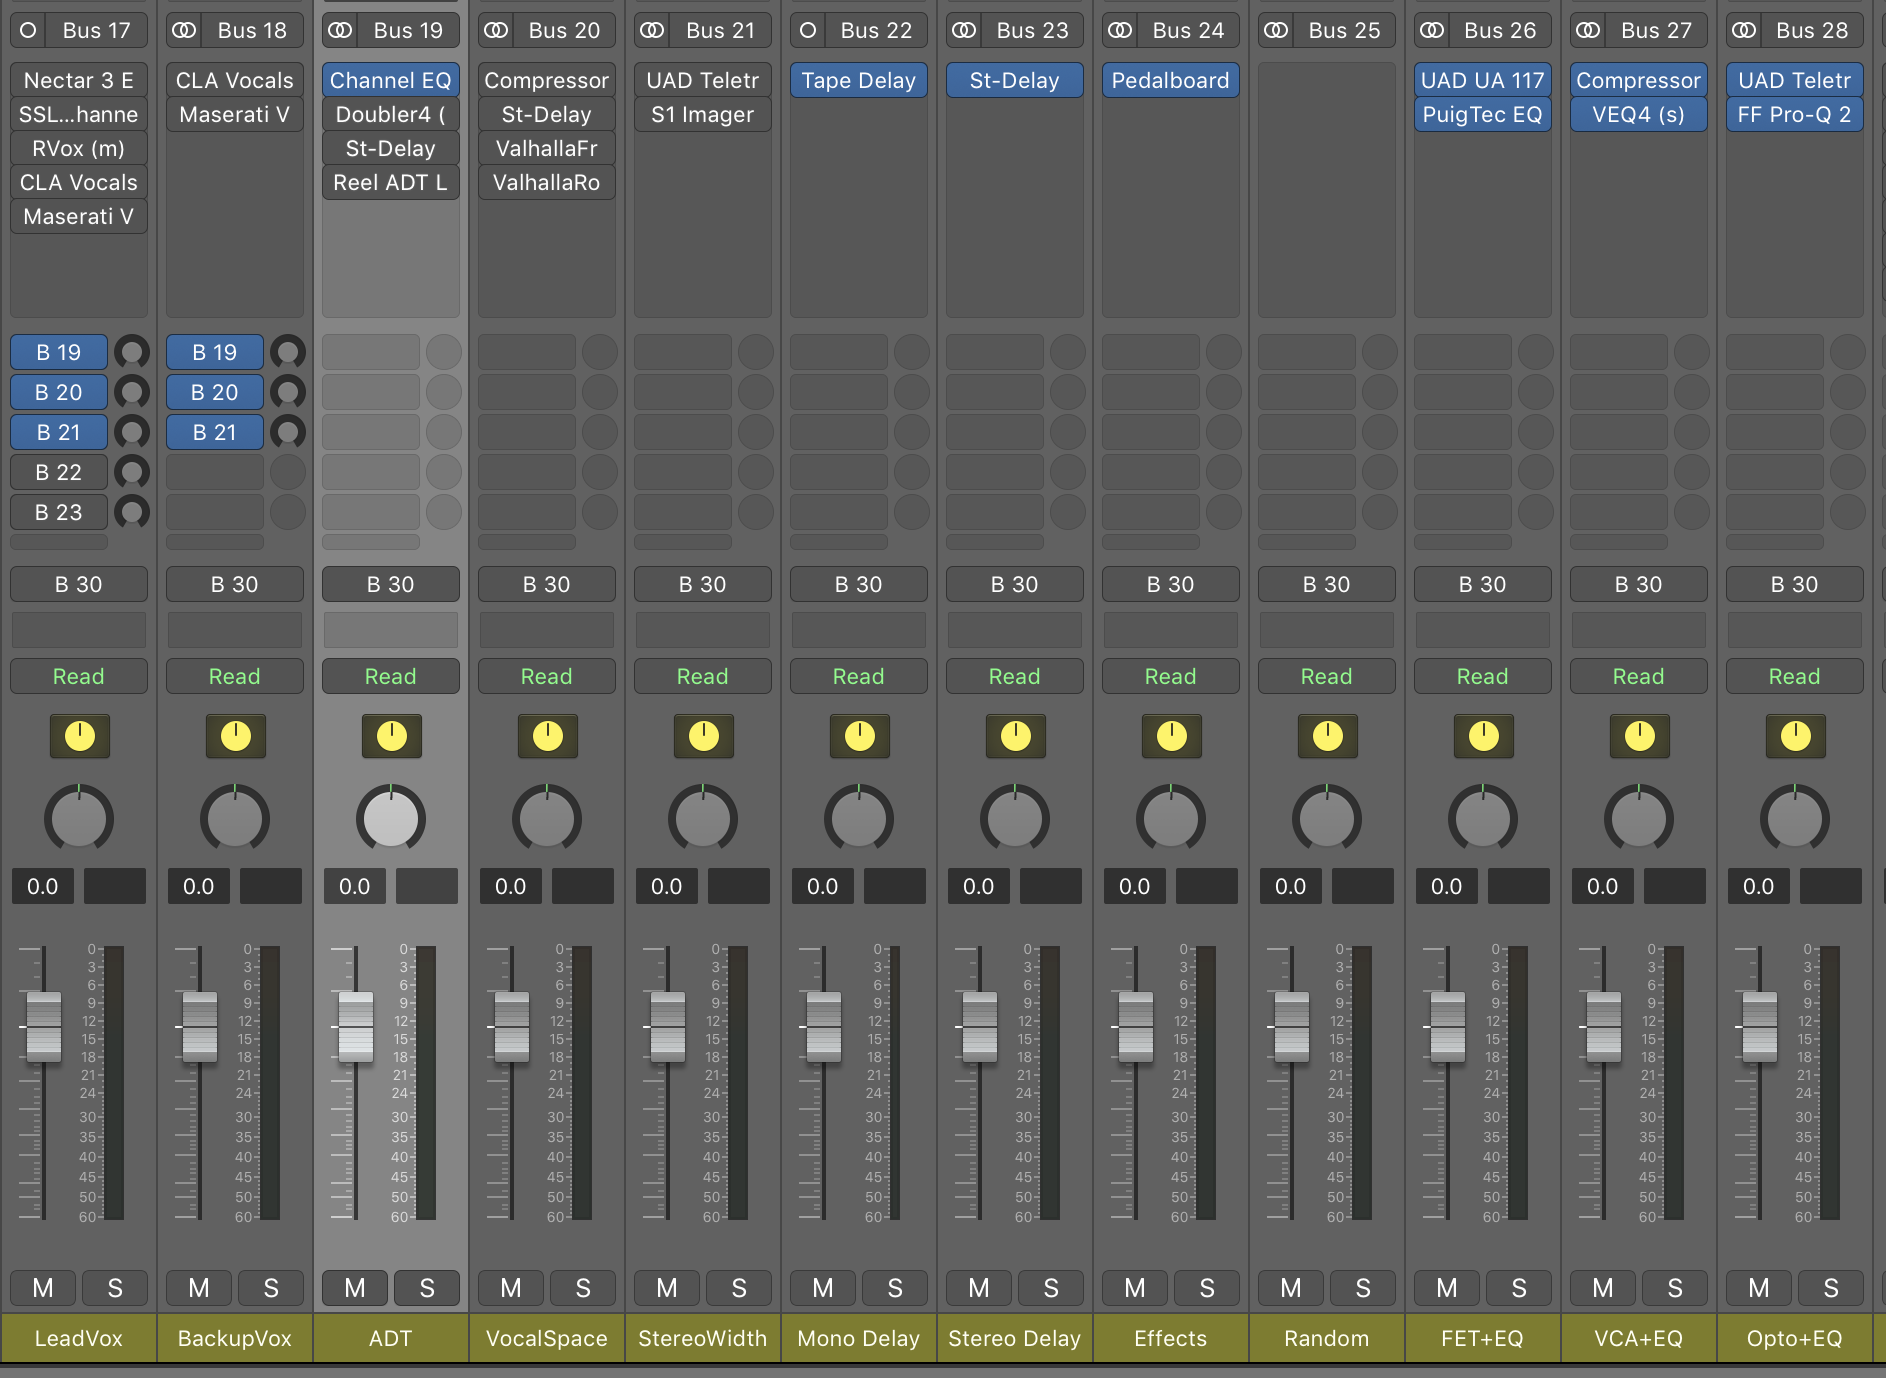Viewport: 1886px width, 1378px height.
Task: Click the B 19 send level knob on LeadVox
Action: (x=131, y=352)
